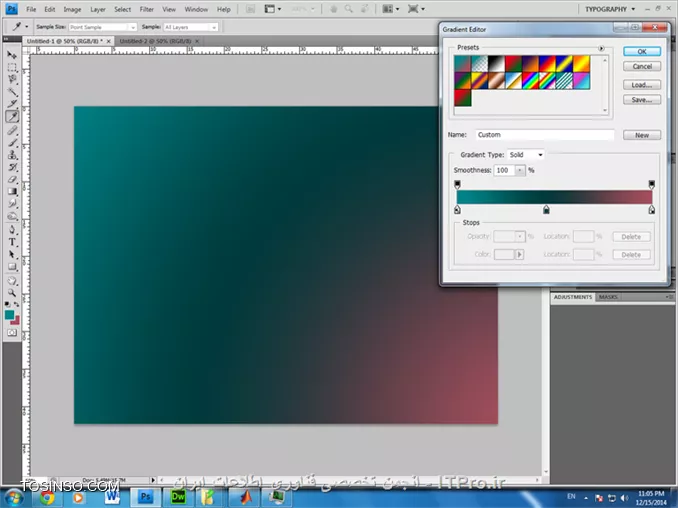Screen dimensions: 678x508
Task: Select the Eraser tool
Action: click(12, 179)
